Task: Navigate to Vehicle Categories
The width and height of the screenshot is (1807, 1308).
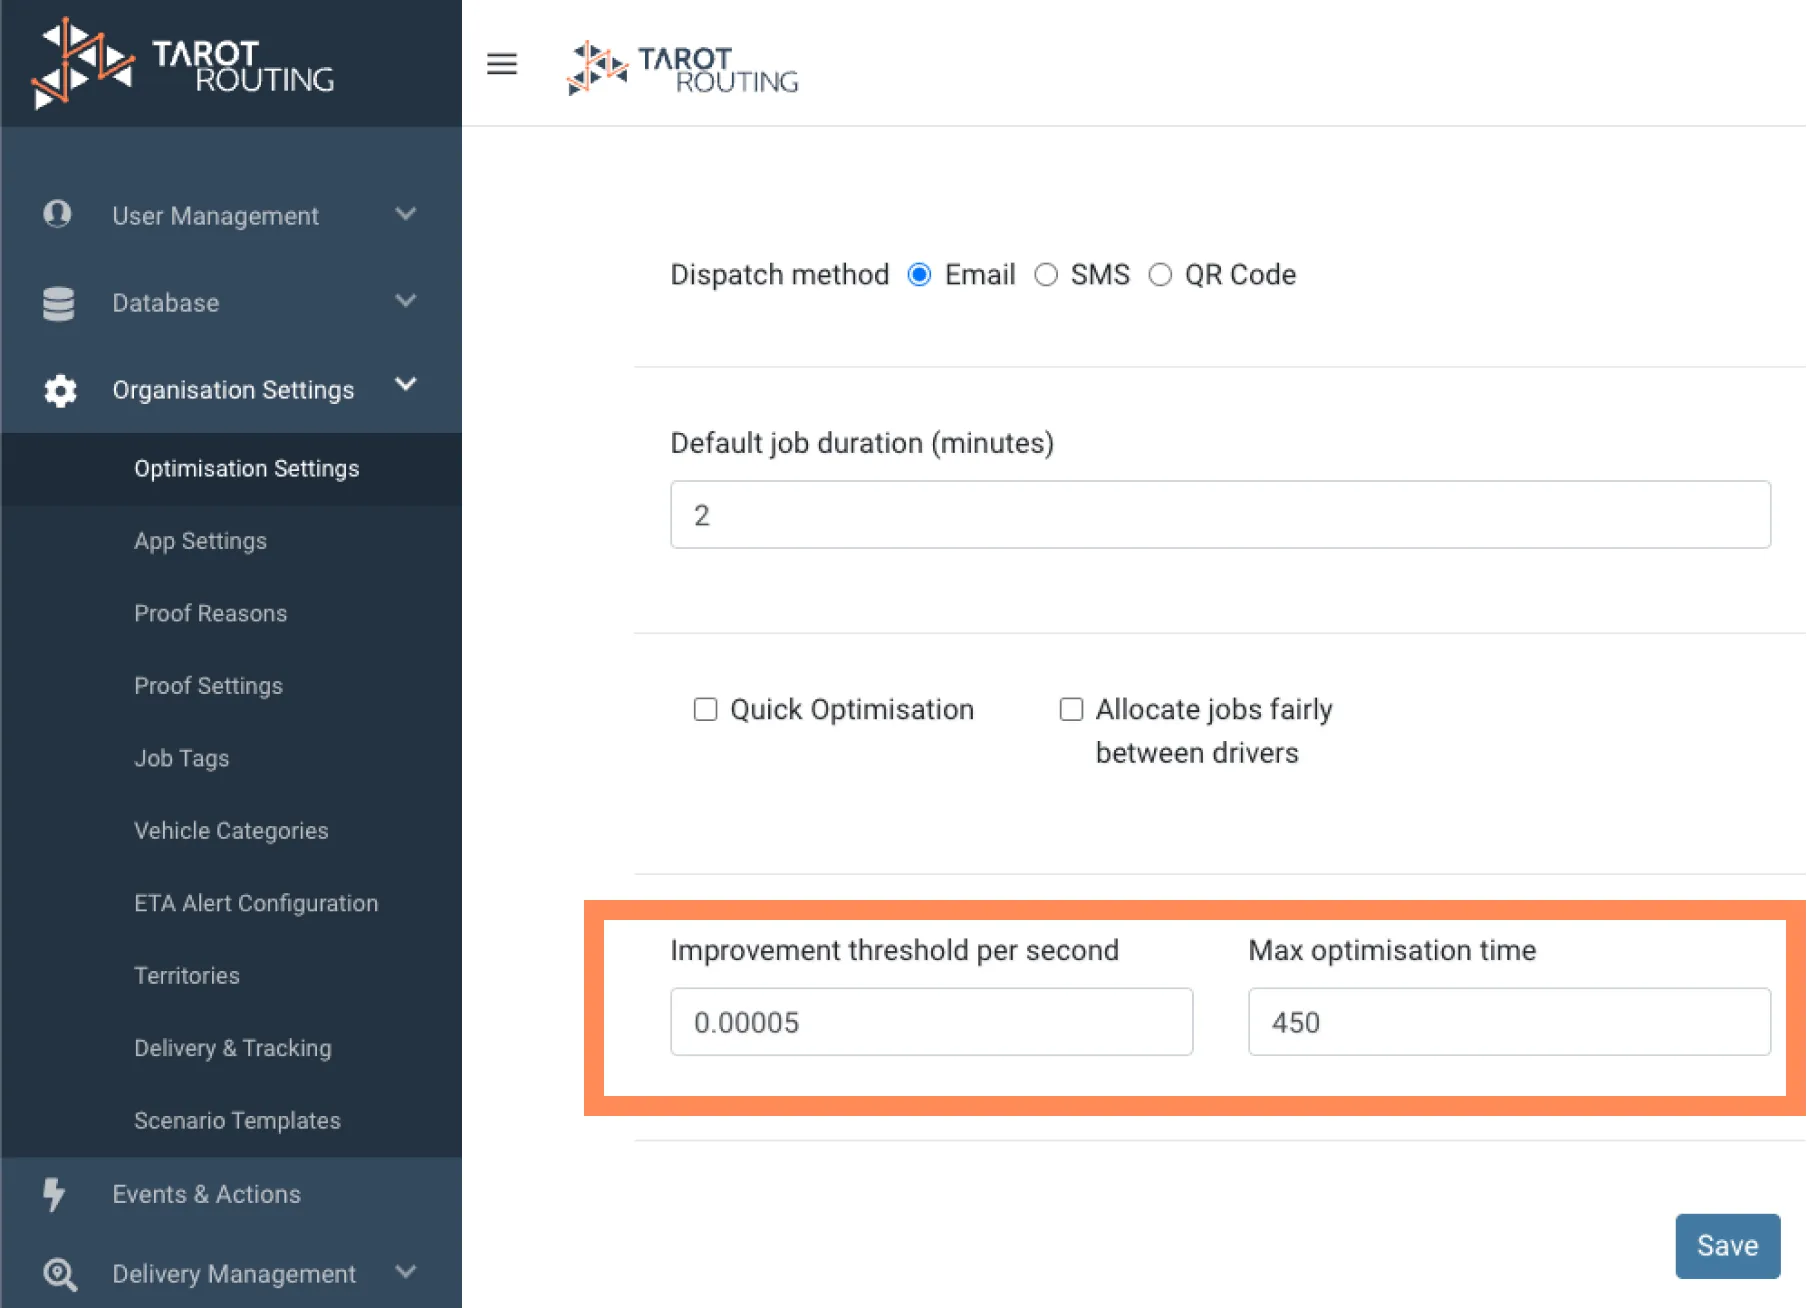Action: [x=231, y=831]
